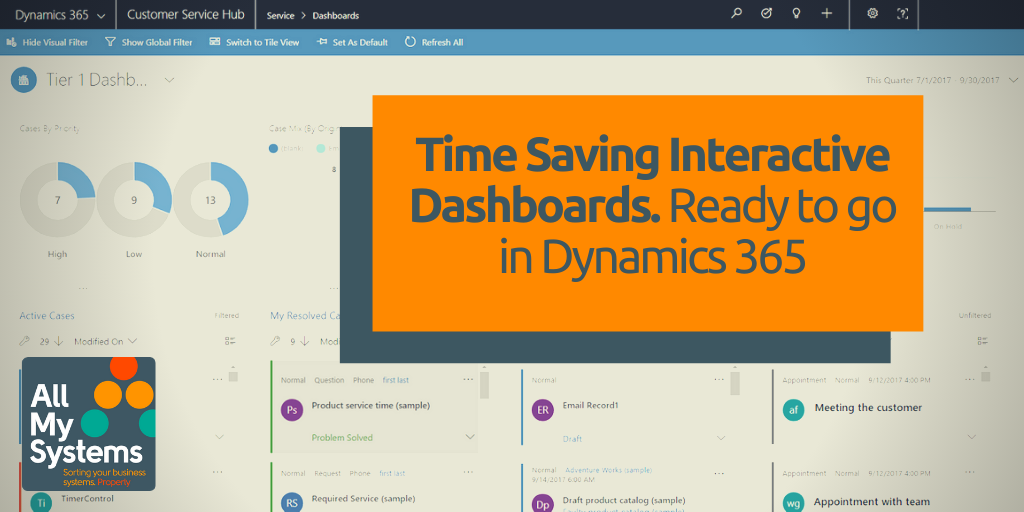Expand the Tier 1 Dashboard selector chevron
The height and width of the screenshot is (512, 1024).
(x=169, y=80)
